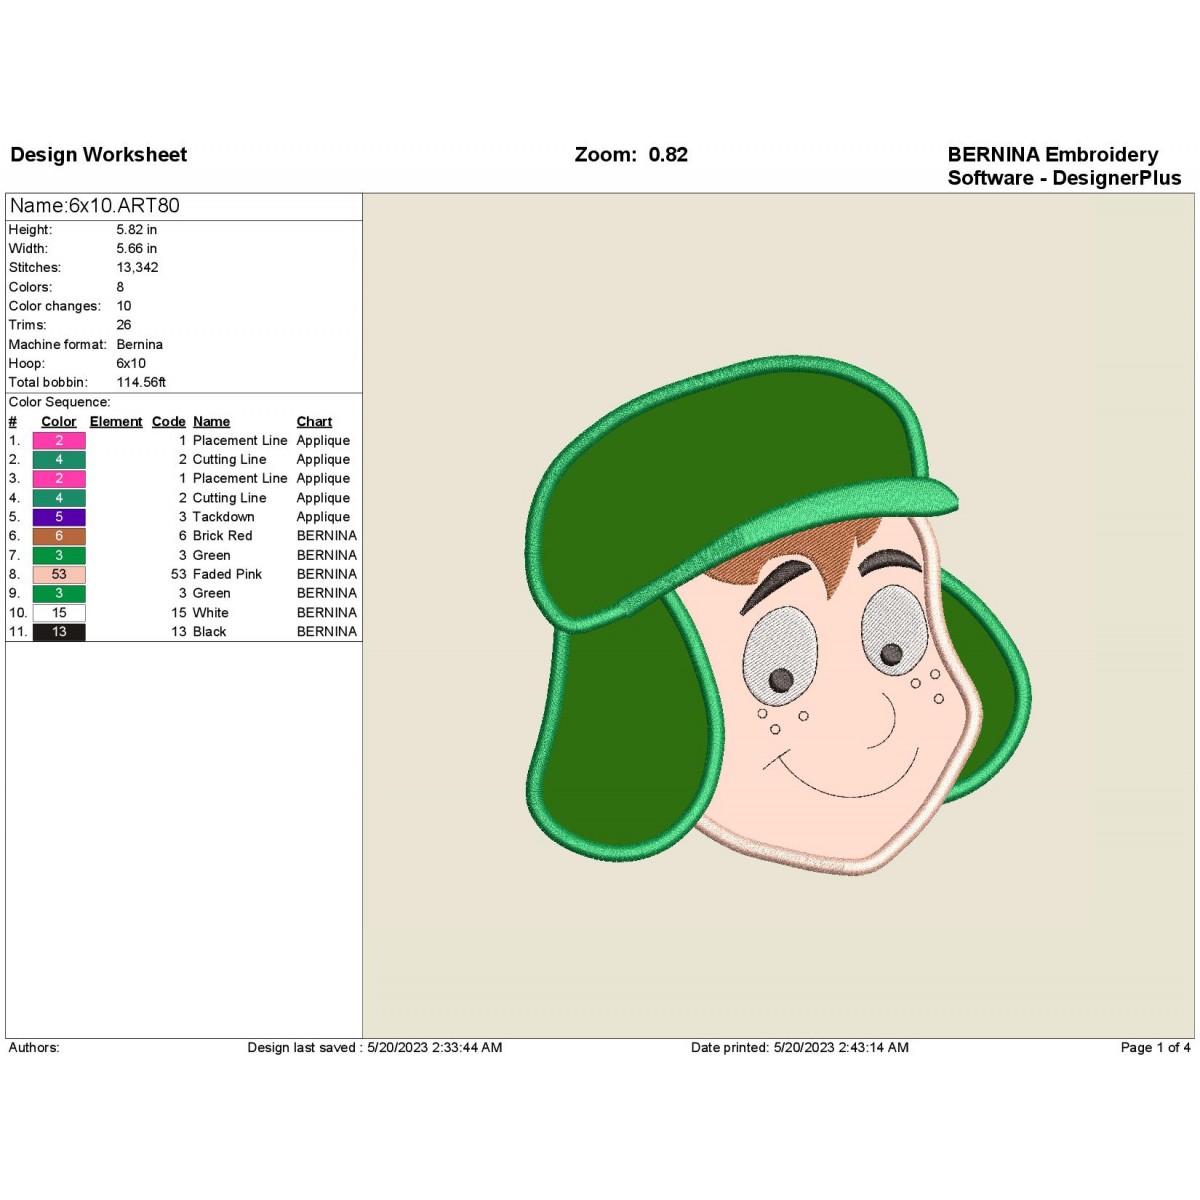Click Cutting Line in row 2
The image size is (1200, 1200).
[x=230, y=460]
